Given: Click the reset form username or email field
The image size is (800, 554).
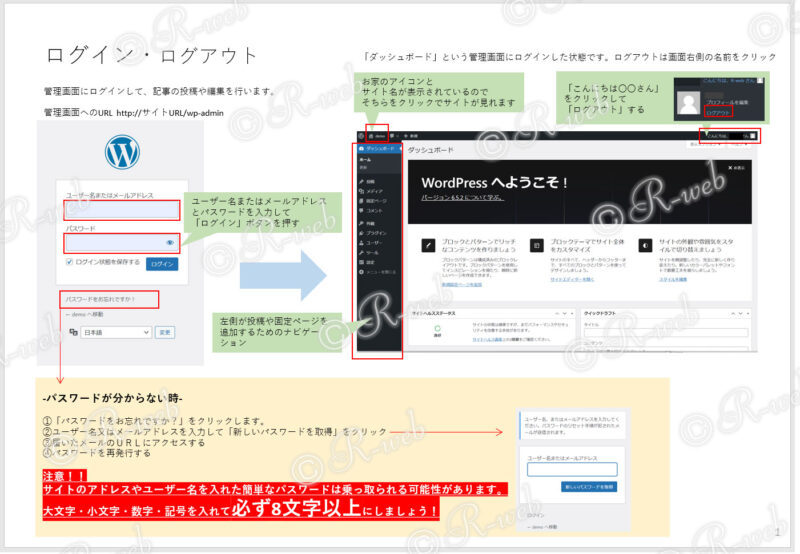Looking at the screenshot, I should point(572,469).
